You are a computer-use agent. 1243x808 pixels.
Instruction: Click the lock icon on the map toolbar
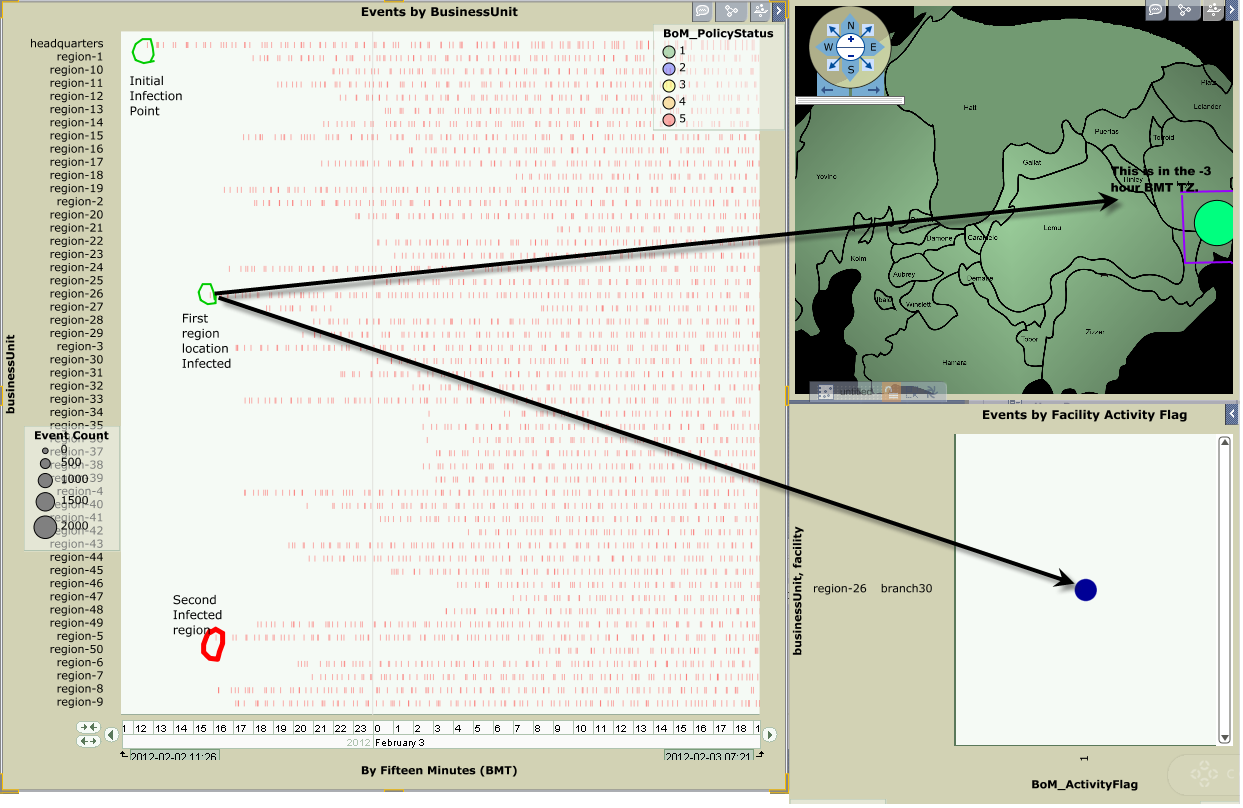pyautogui.click(x=892, y=392)
